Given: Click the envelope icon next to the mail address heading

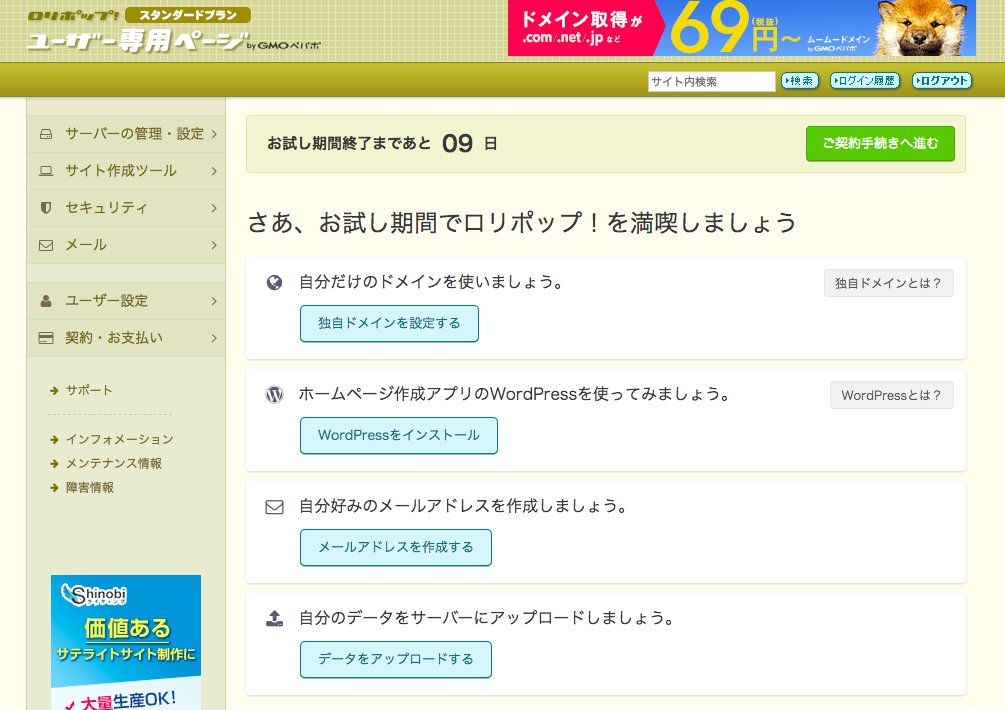Looking at the screenshot, I should click(x=274, y=508).
